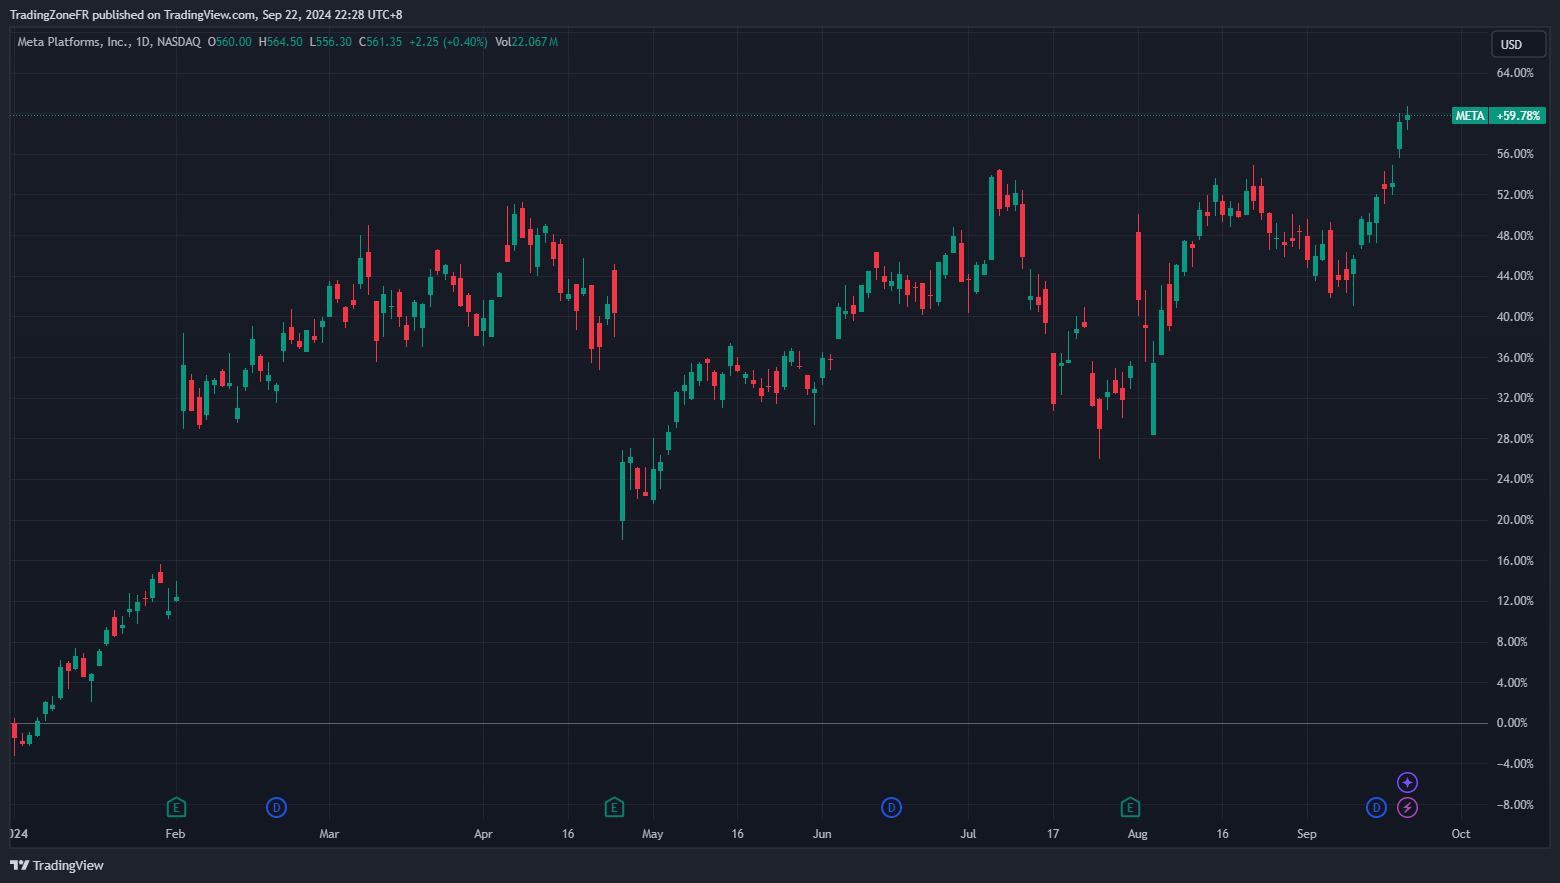Select the dividend marker in late September
Screen dimensions: 1560x883
1376,807
